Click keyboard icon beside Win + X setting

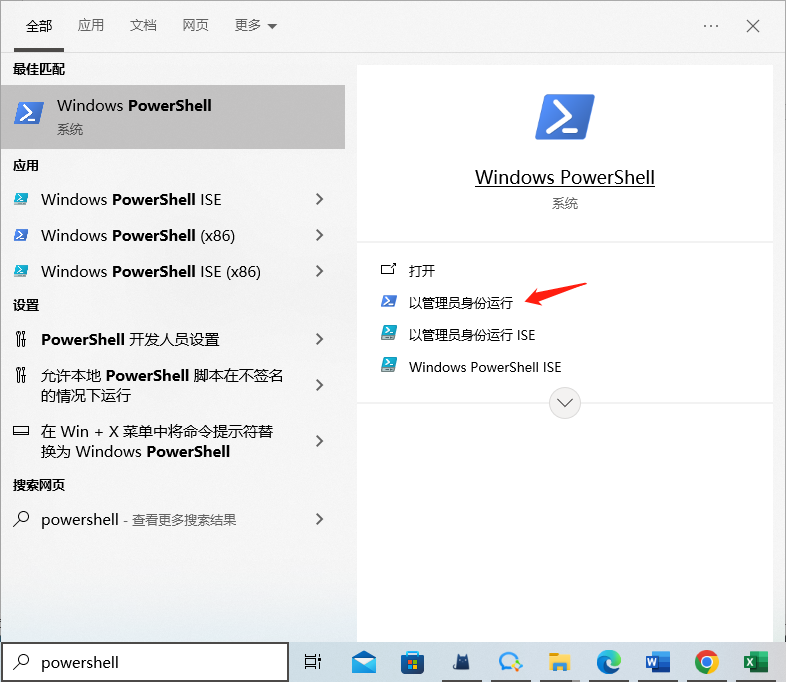point(21,430)
